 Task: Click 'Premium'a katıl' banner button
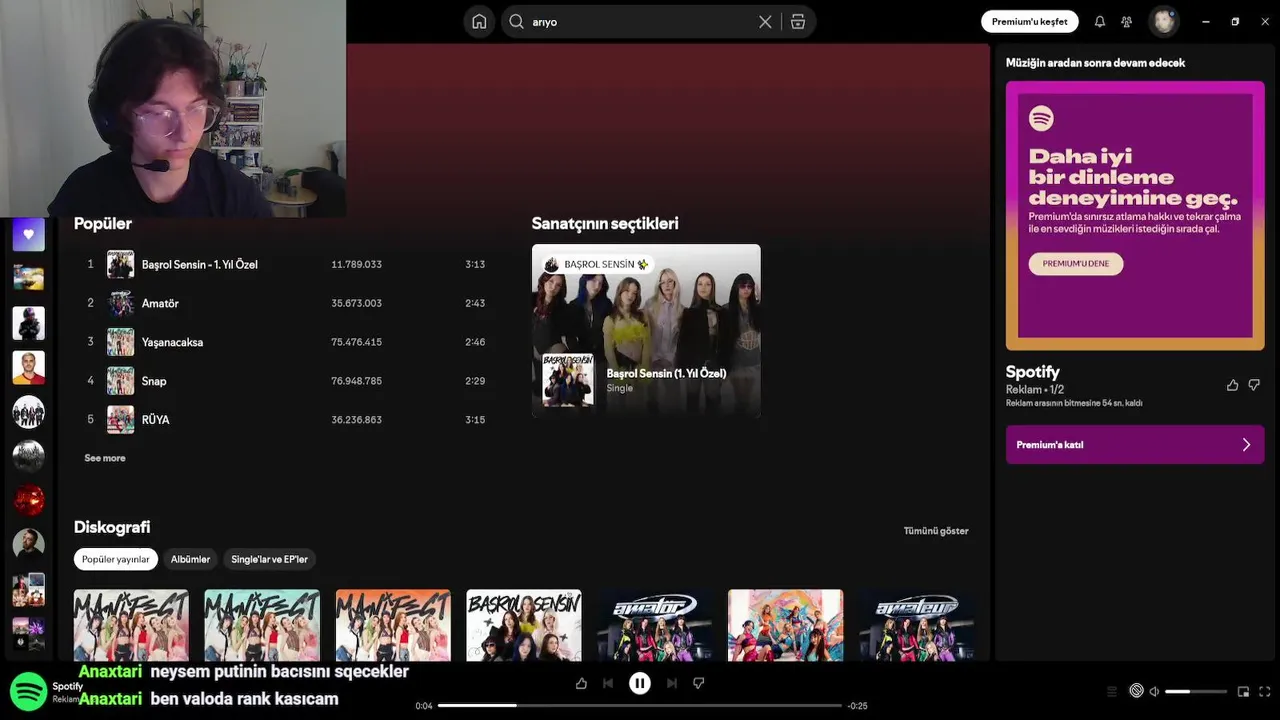coord(1135,445)
